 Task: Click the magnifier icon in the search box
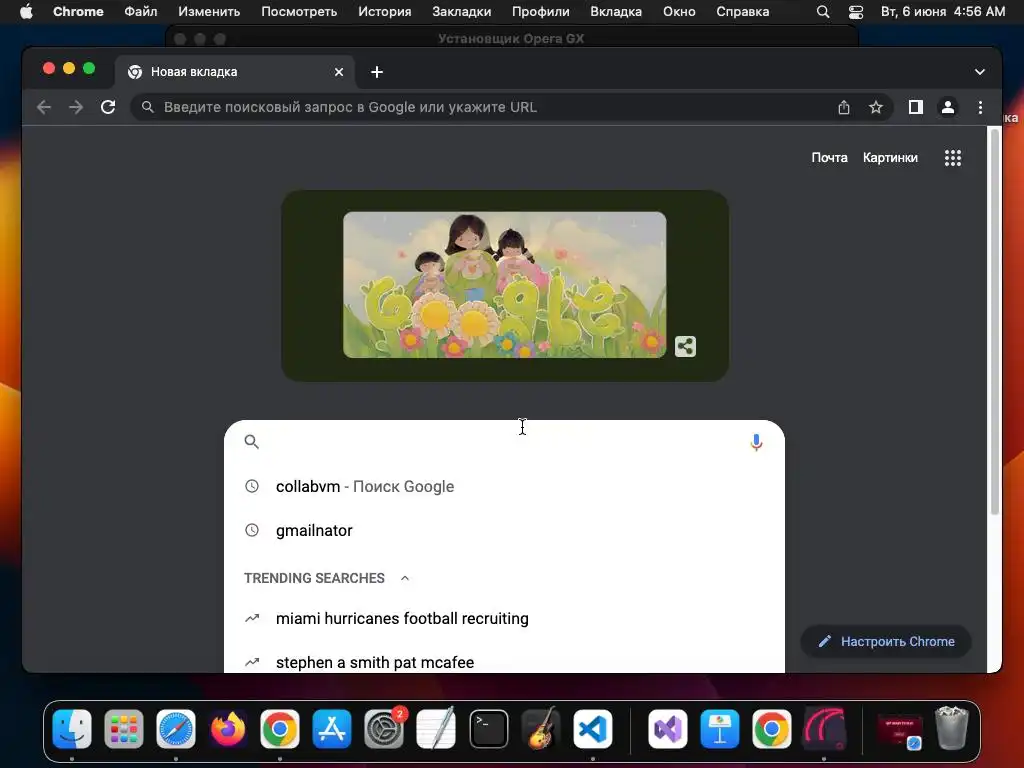coord(251,442)
